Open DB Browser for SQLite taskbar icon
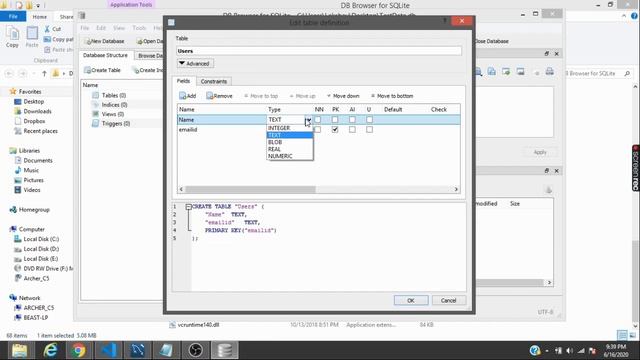Screen dimensions: 640x360 224,350
